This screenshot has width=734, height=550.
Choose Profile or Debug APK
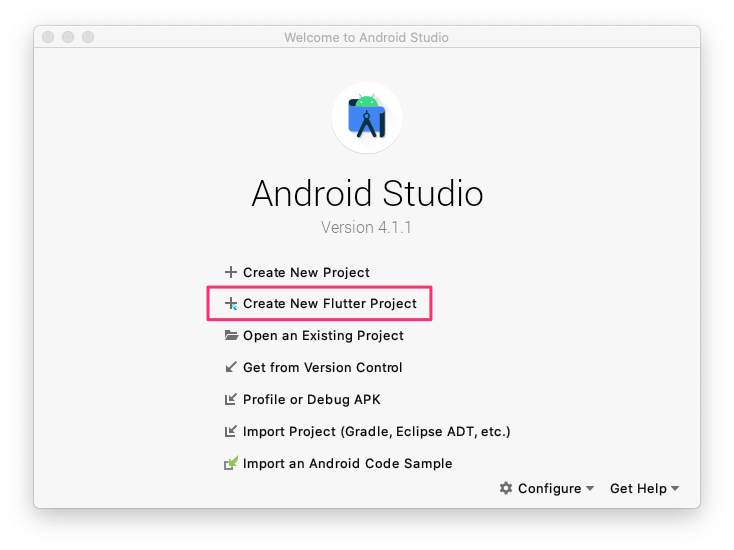point(312,399)
